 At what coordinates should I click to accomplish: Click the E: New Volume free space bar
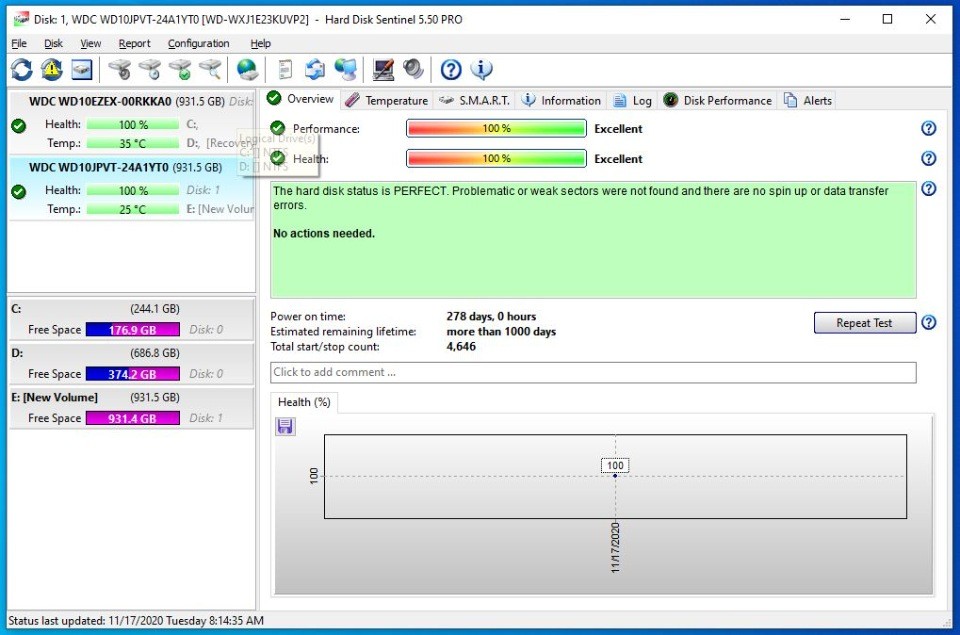coord(132,418)
